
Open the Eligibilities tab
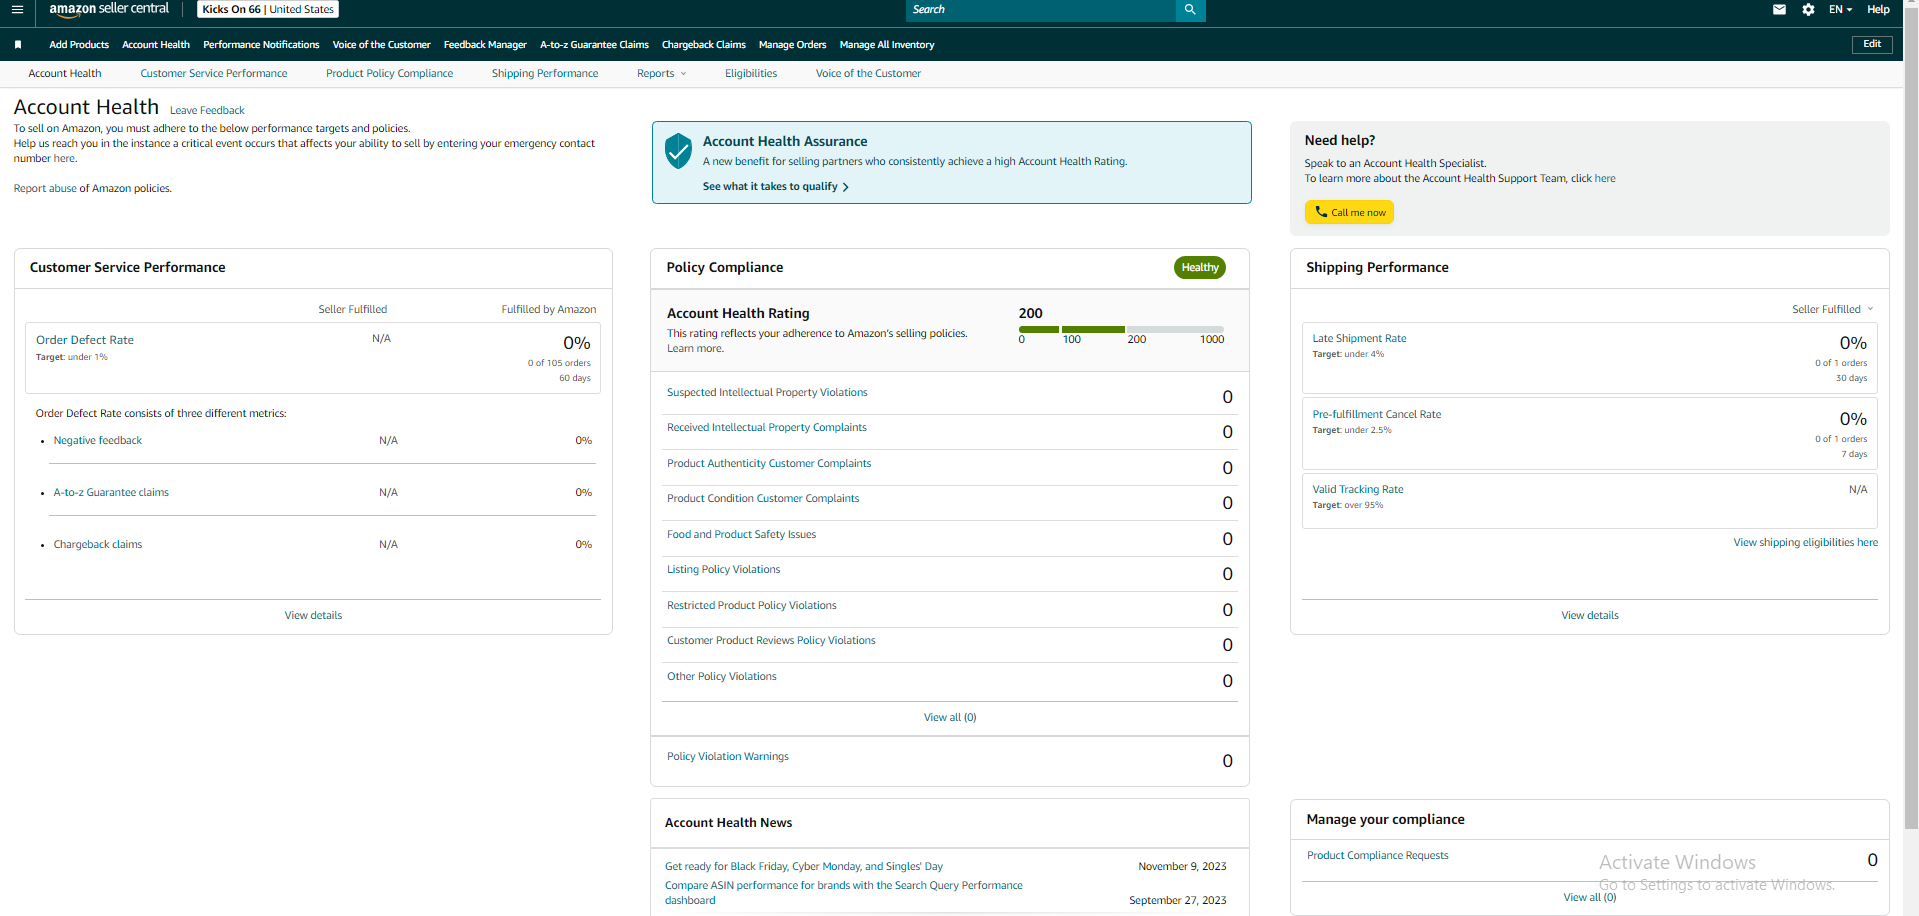[x=751, y=74]
